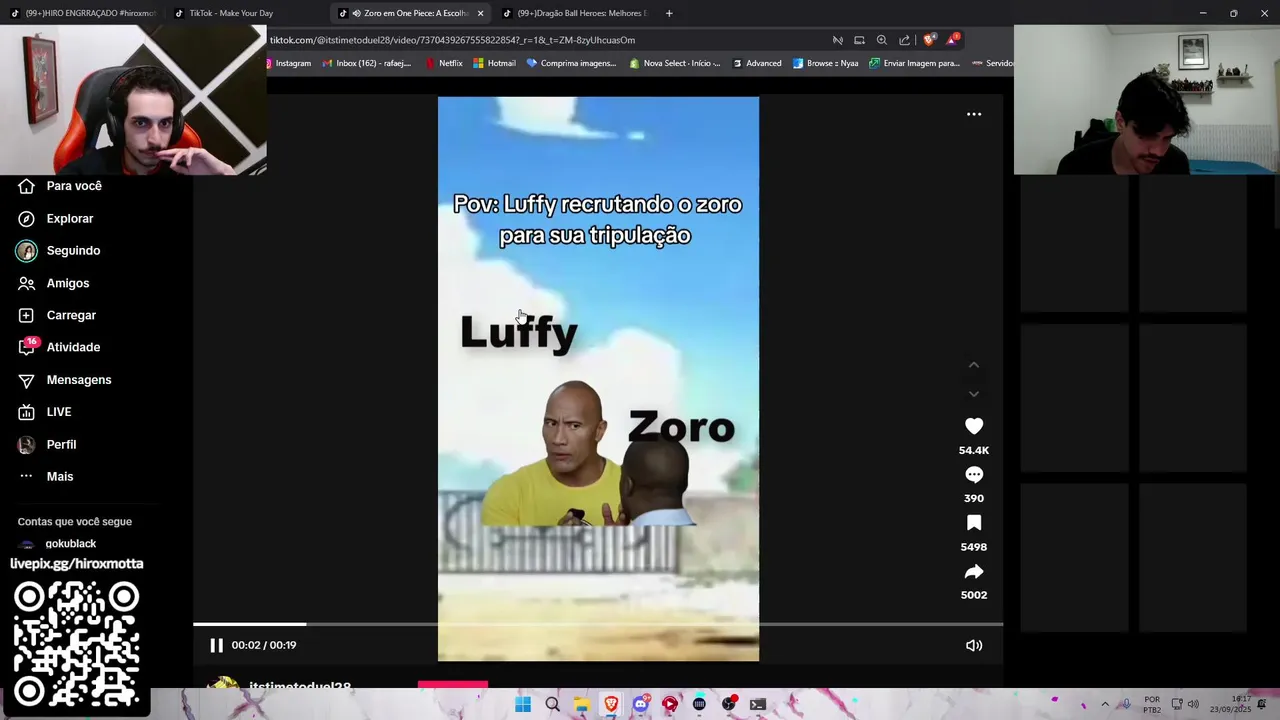The width and height of the screenshot is (1280, 720).
Task: Share the video using the arrow icon
Action: pyautogui.click(x=974, y=572)
